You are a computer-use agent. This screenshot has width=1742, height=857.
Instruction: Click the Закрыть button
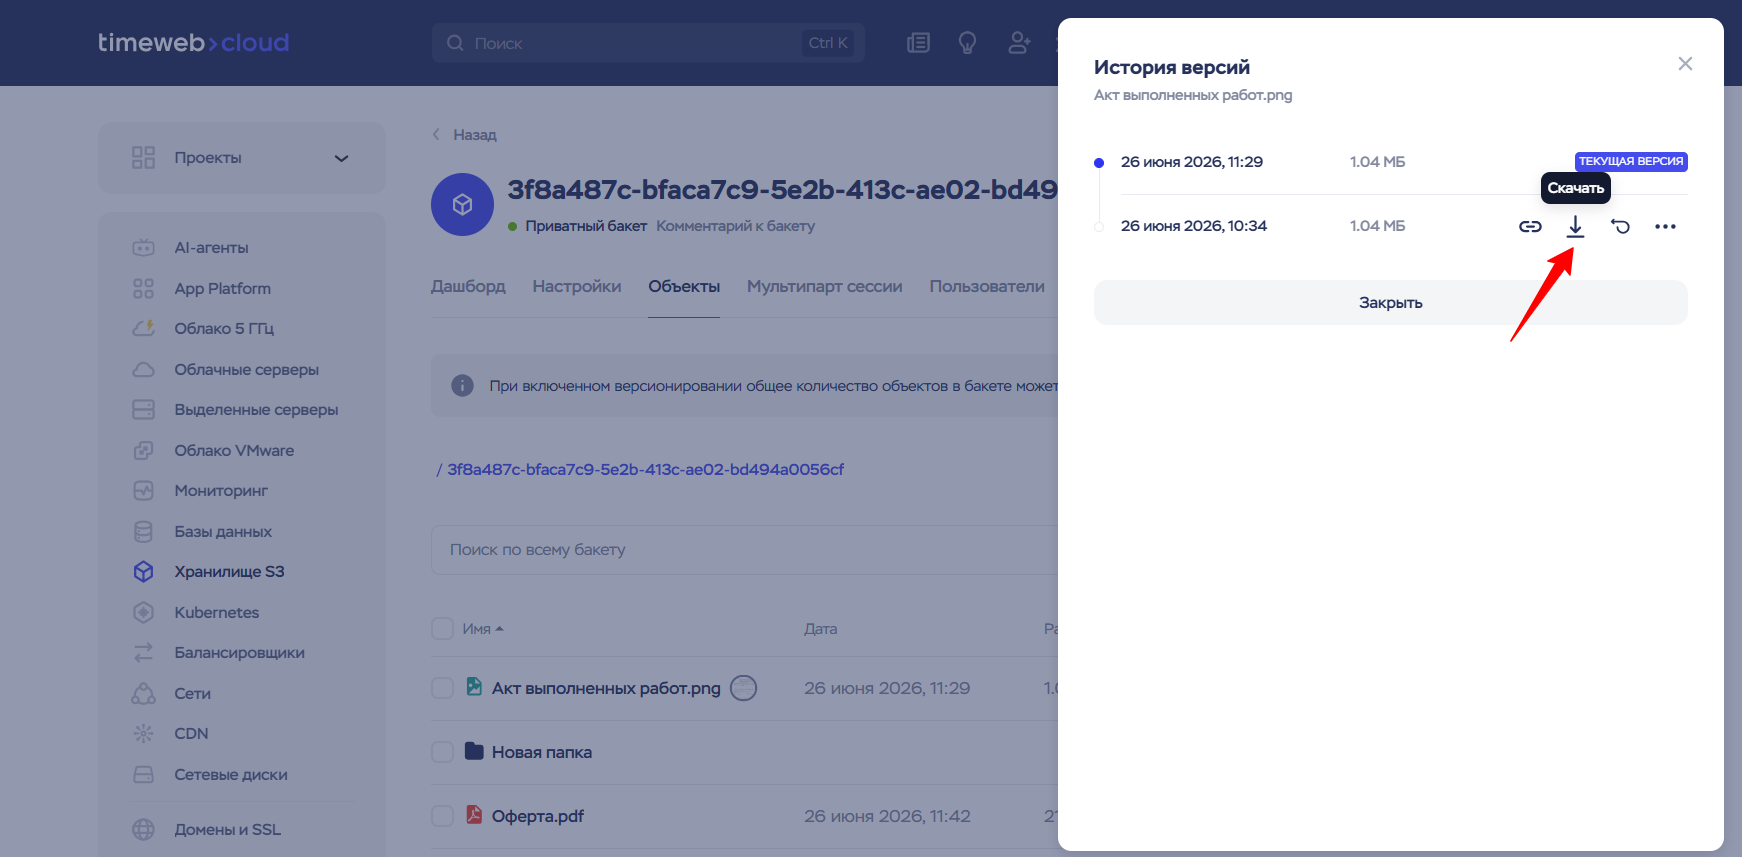pyautogui.click(x=1390, y=303)
